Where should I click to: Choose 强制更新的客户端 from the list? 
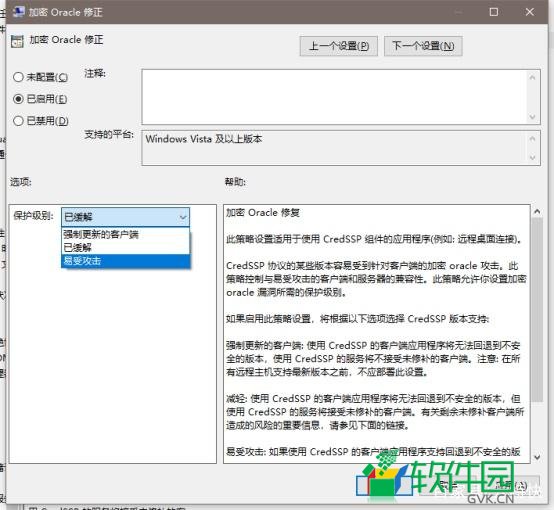125,234
